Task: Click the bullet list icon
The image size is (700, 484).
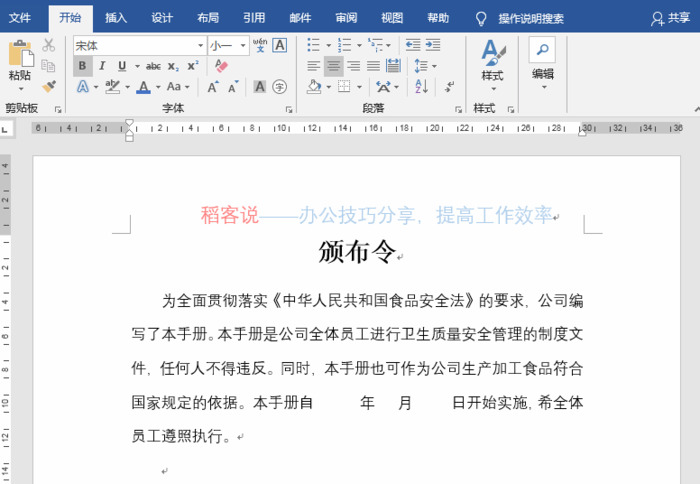Action: 314,45
